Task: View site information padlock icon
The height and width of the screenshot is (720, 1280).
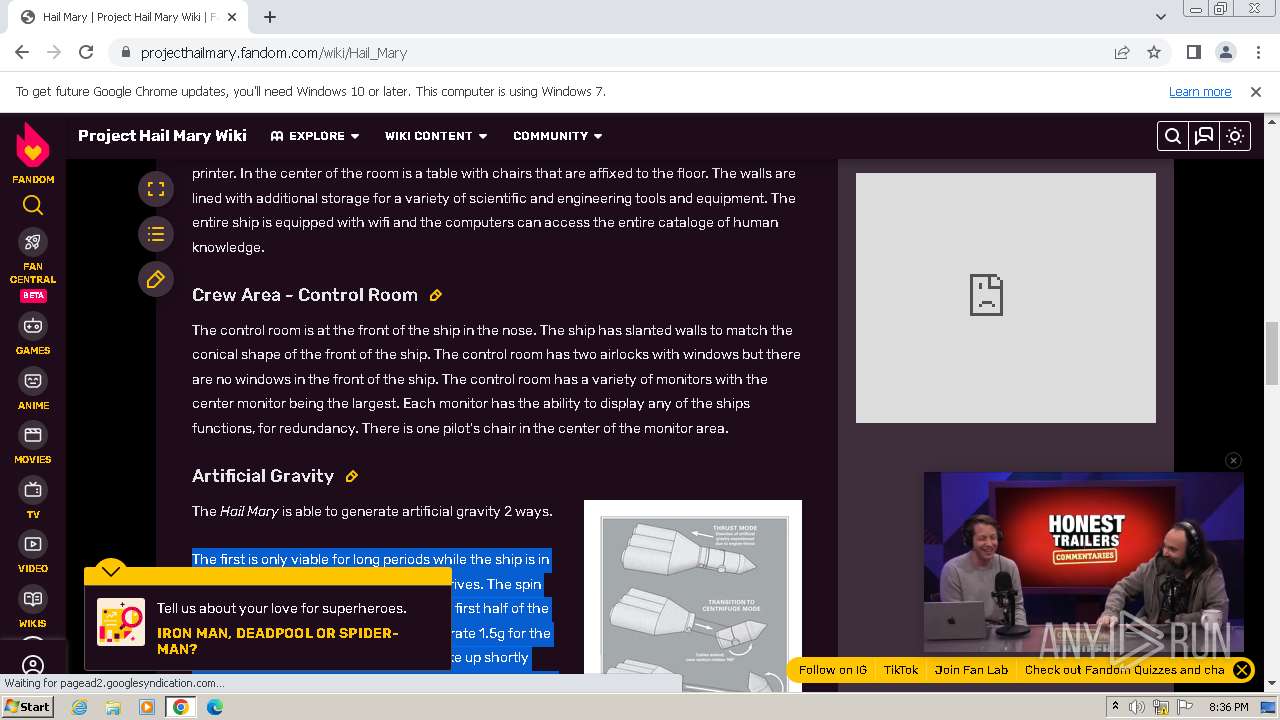Action: tap(125, 53)
